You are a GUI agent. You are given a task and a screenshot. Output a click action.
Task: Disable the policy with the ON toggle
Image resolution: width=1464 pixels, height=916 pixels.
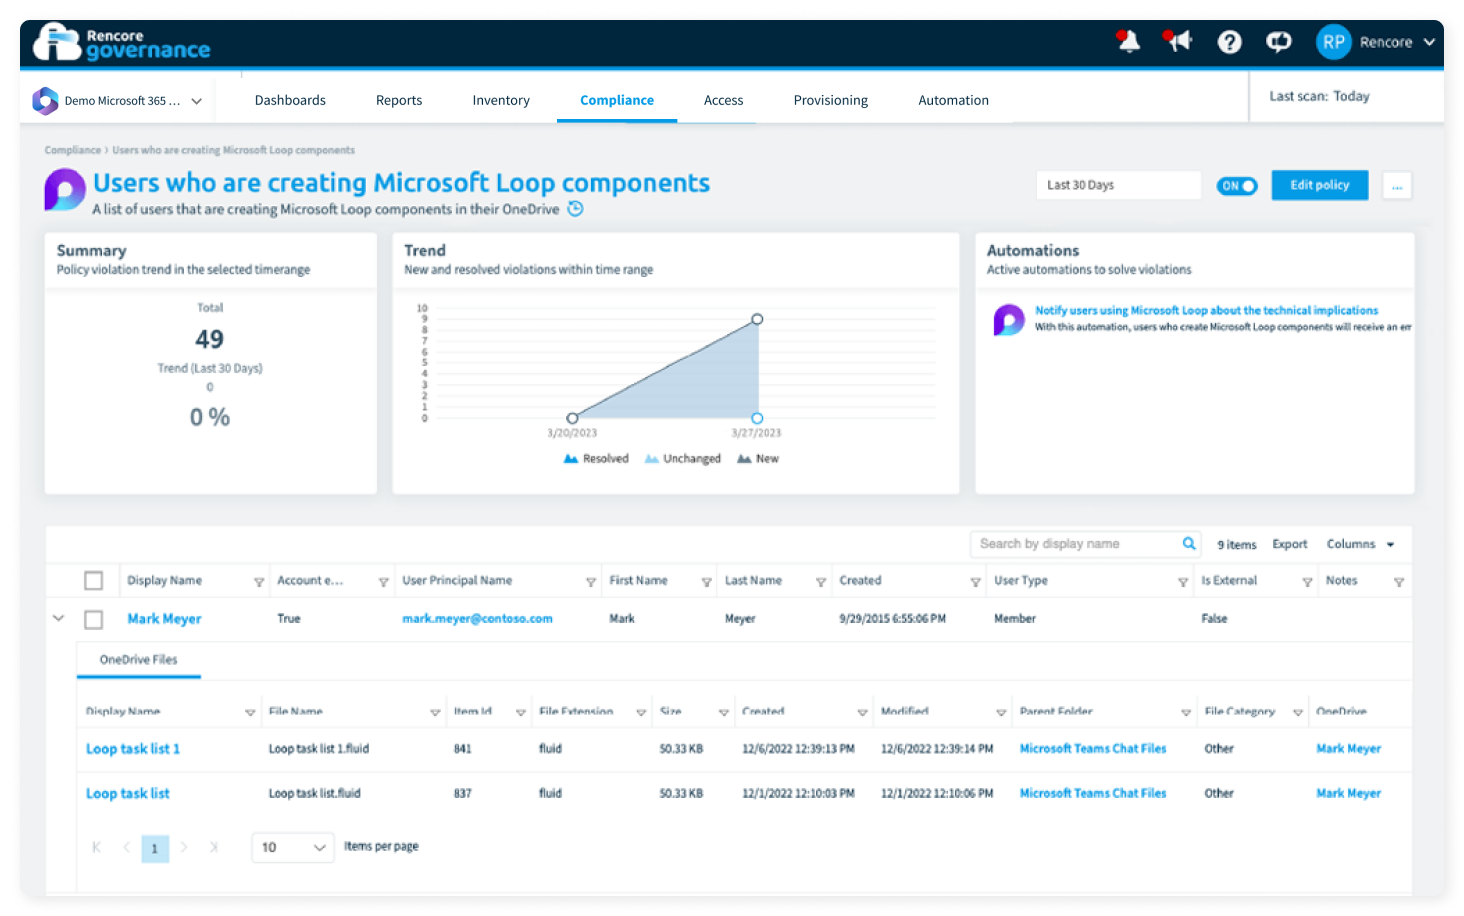click(x=1237, y=185)
